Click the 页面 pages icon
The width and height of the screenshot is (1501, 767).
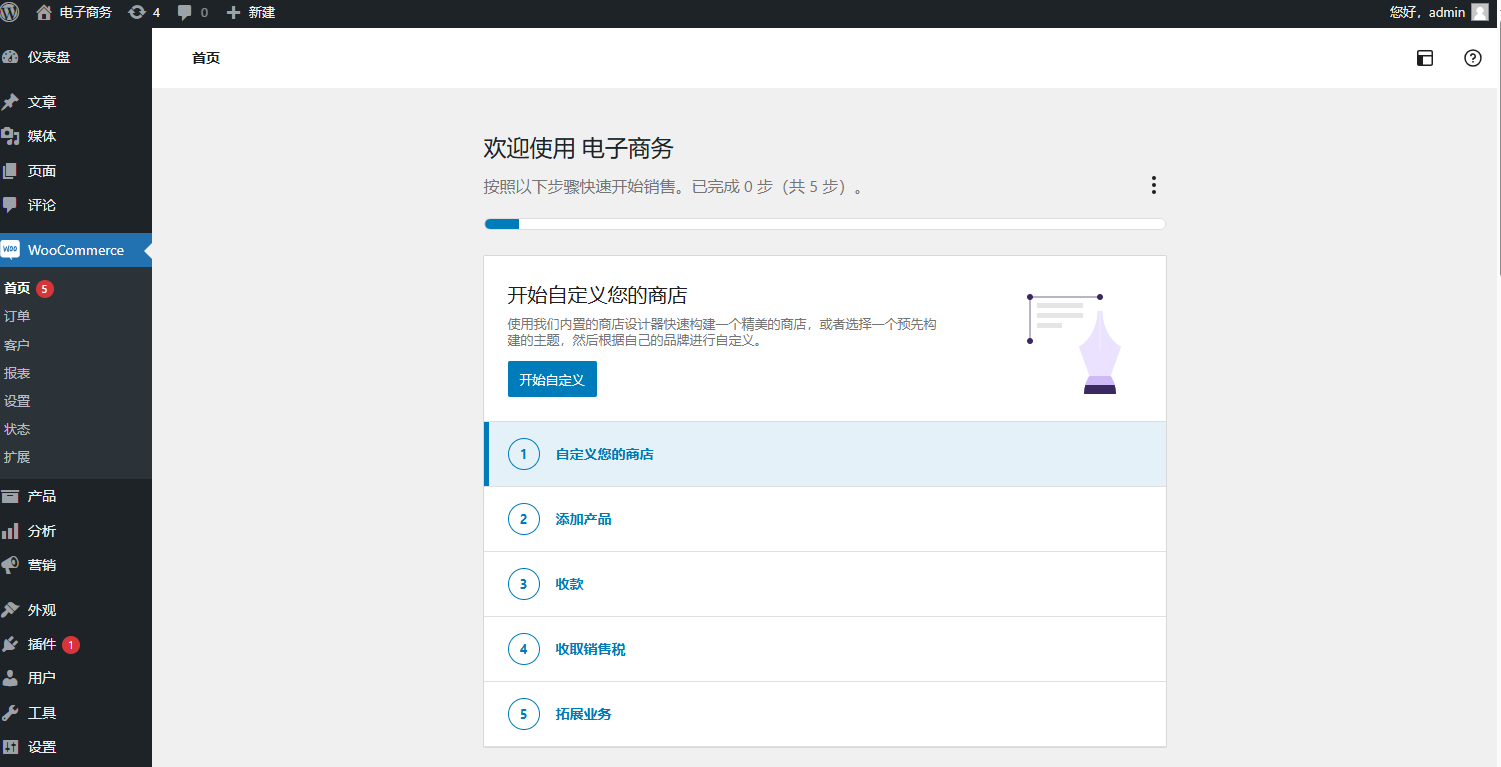[x=10, y=171]
